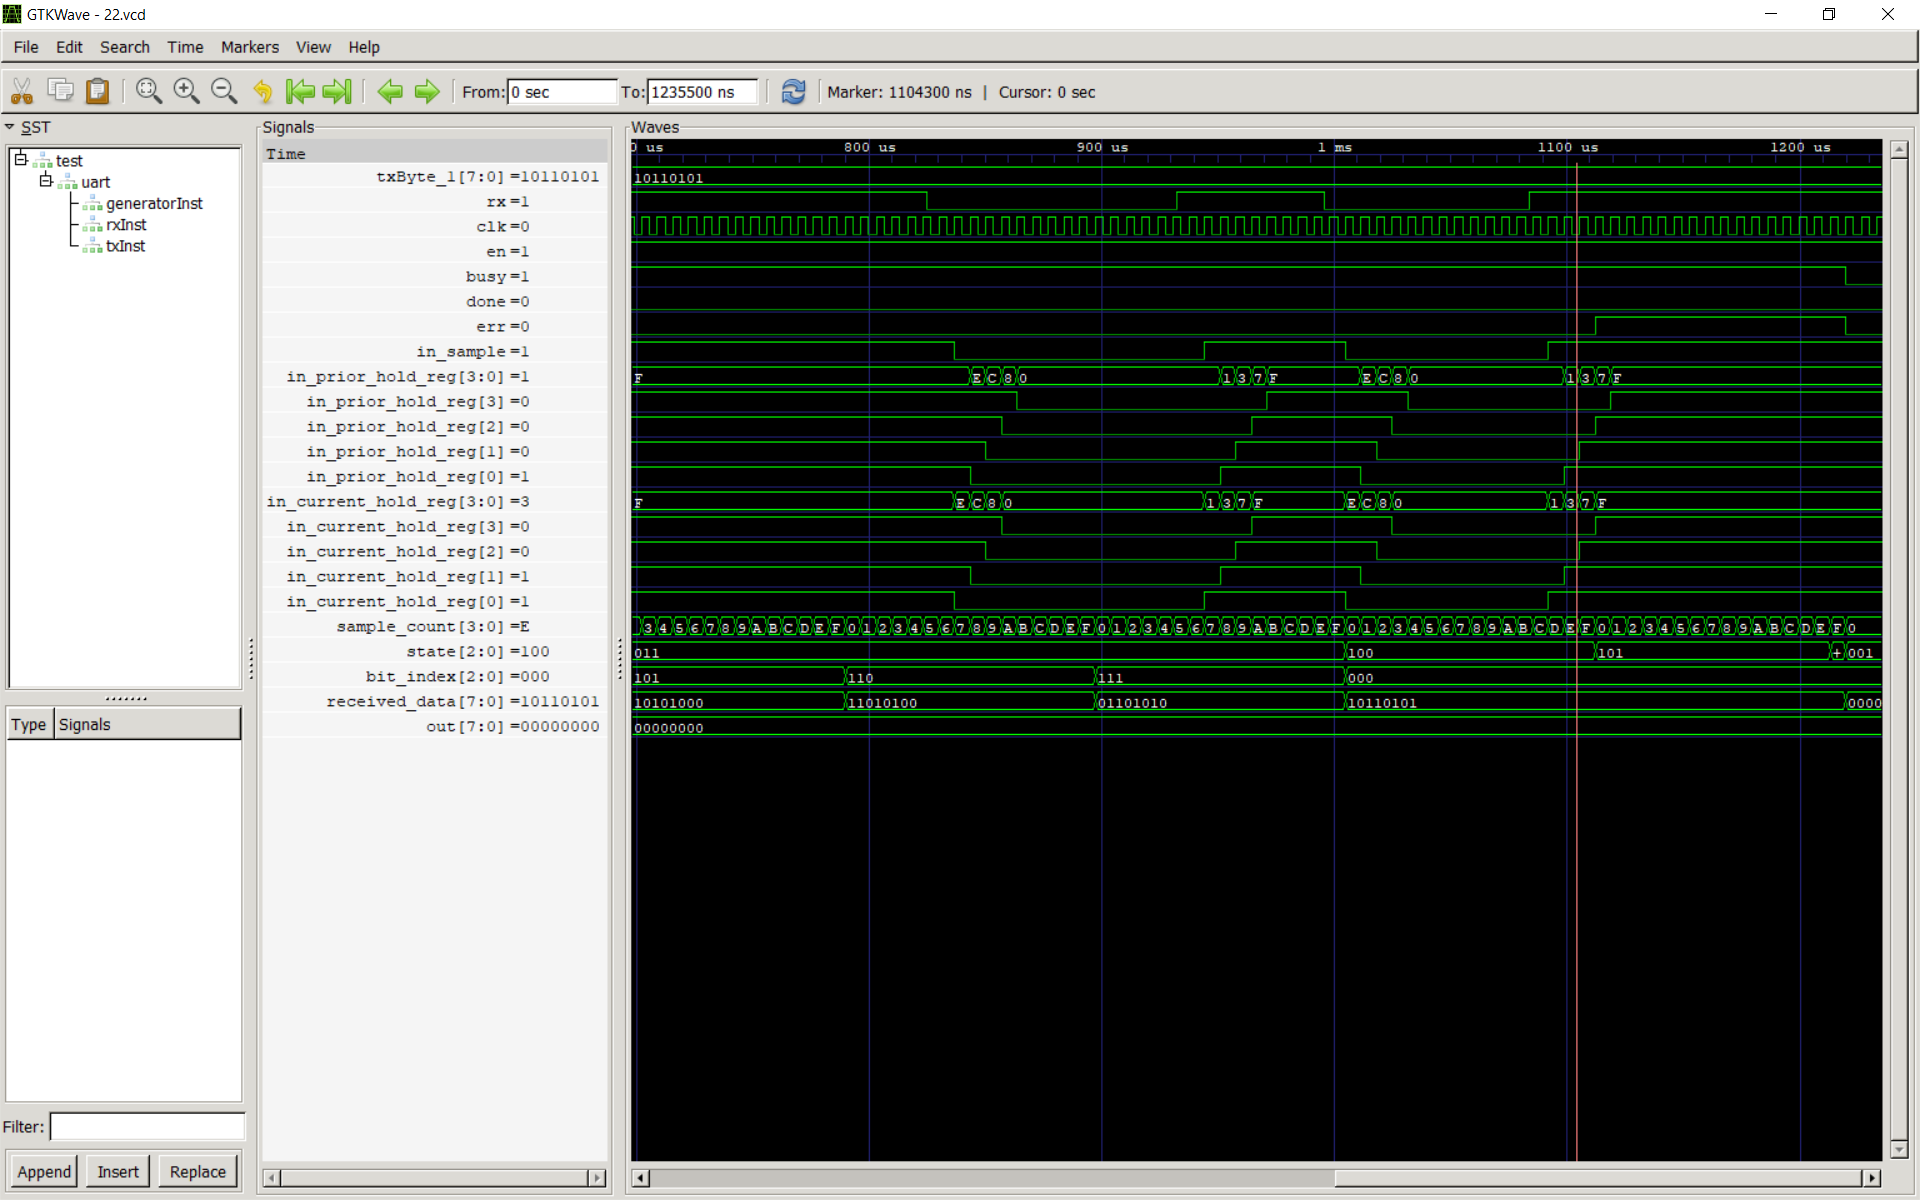Select the en signal row

(x=435, y=251)
